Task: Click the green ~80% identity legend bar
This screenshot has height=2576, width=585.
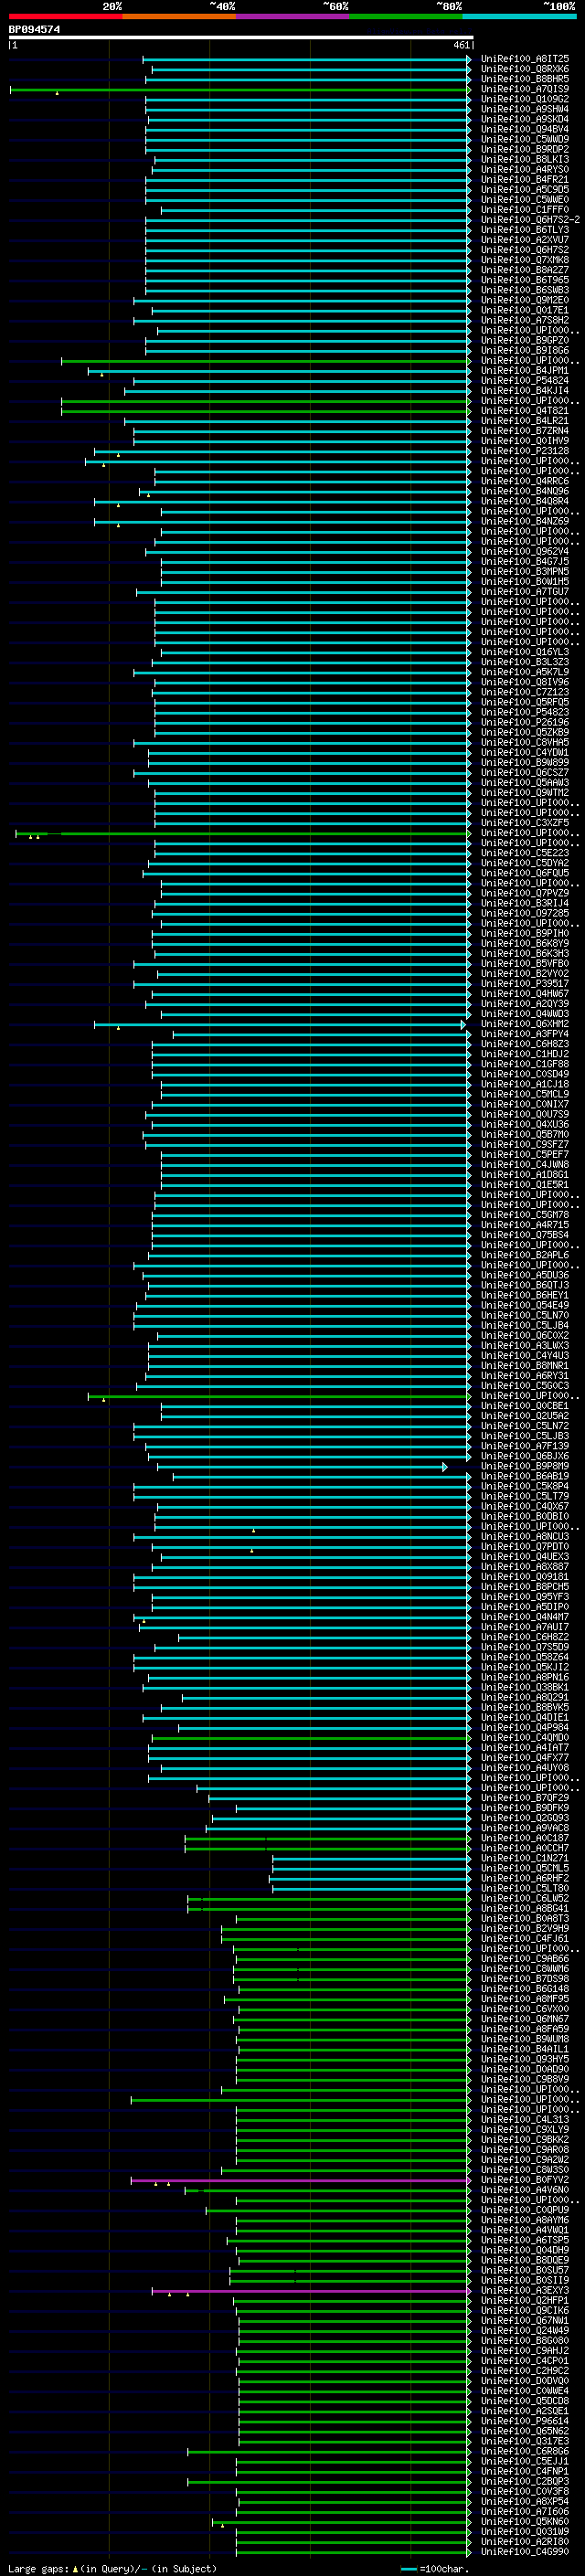Action: click(406, 16)
